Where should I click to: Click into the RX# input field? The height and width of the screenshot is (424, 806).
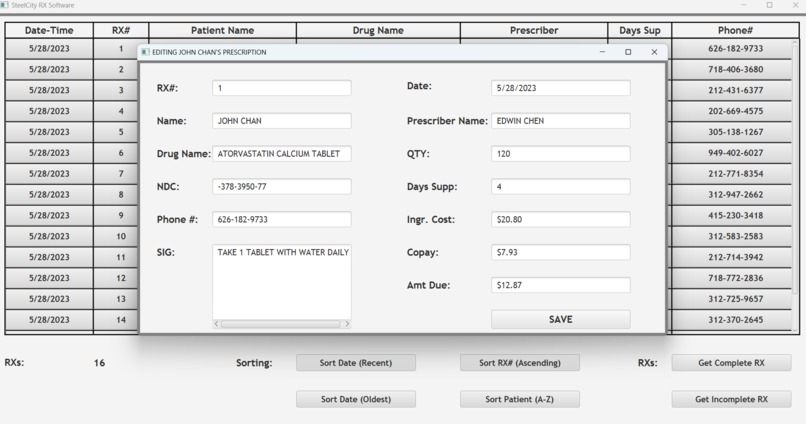[x=282, y=88]
